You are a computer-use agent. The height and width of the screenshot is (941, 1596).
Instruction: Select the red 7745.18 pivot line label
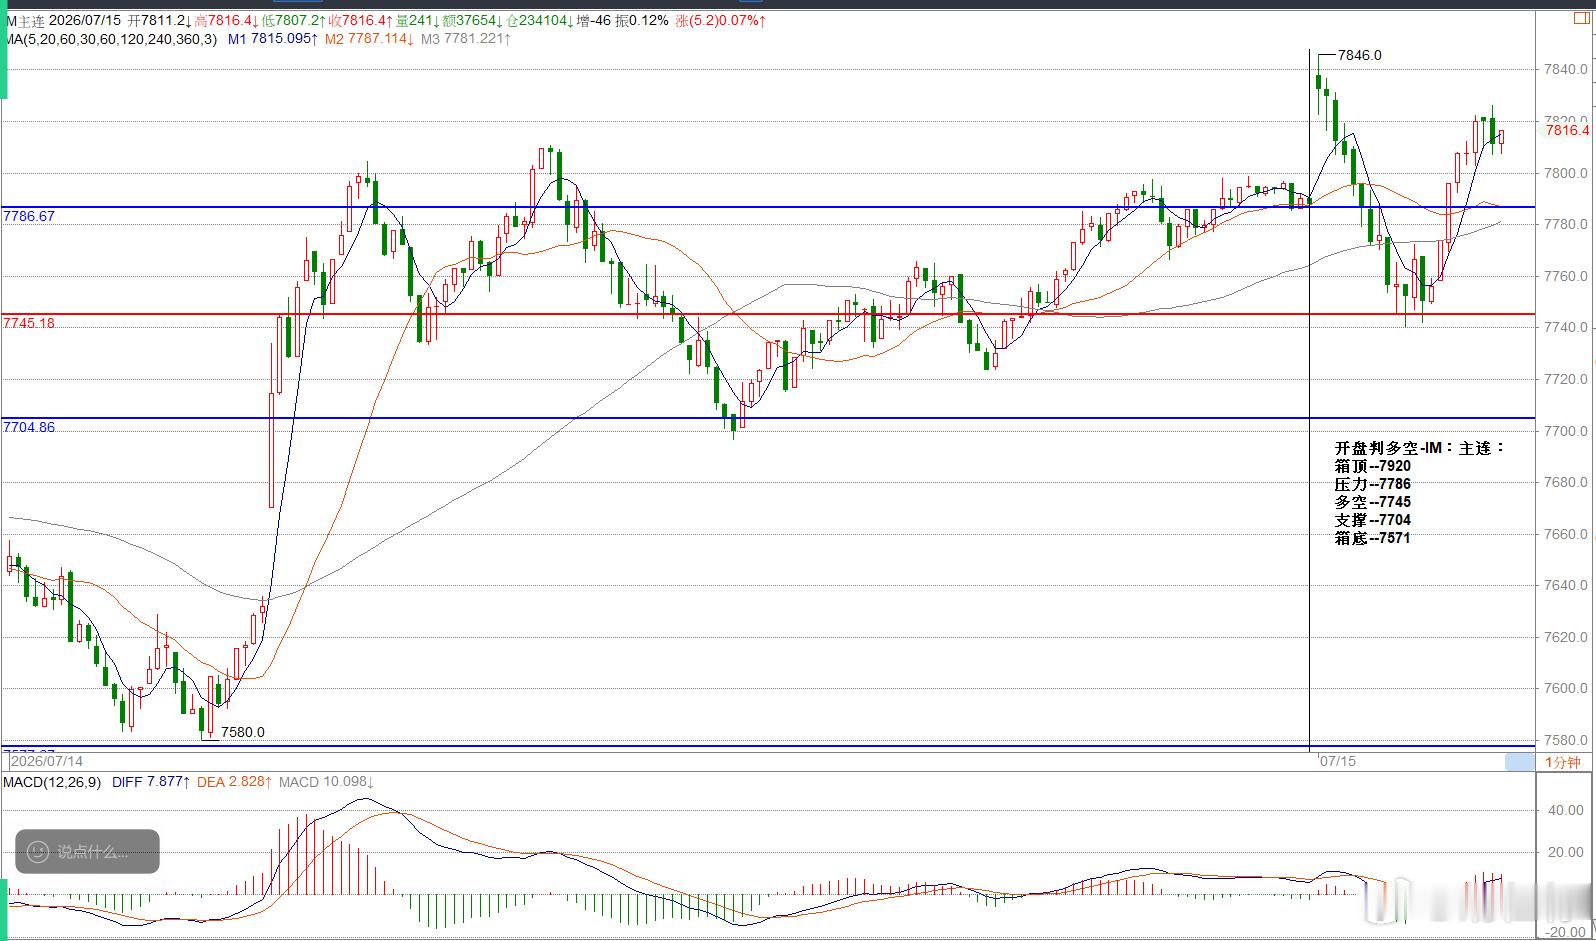click(29, 323)
